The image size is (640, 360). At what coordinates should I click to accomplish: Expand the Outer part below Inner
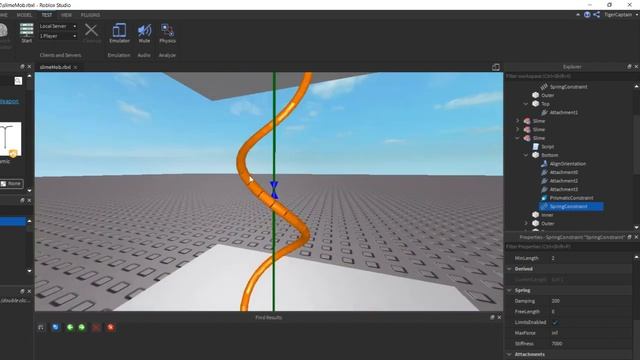(526, 224)
